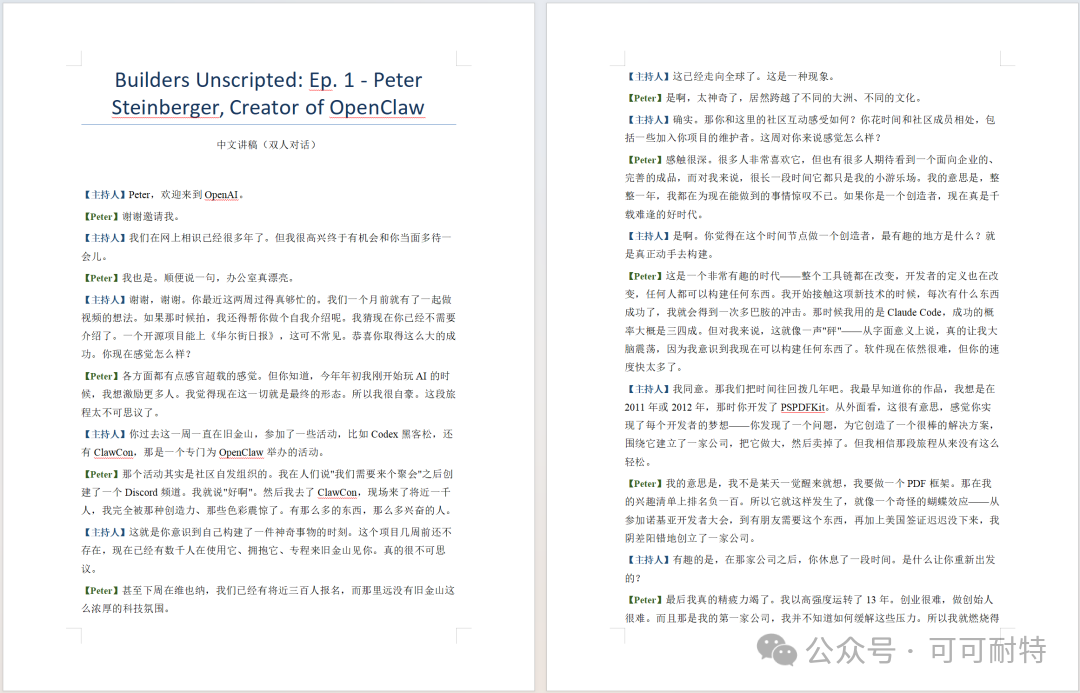Click the phrase "诺基亚开发者大会"
Viewport: 1080px width, 693px height.
tap(687, 520)
